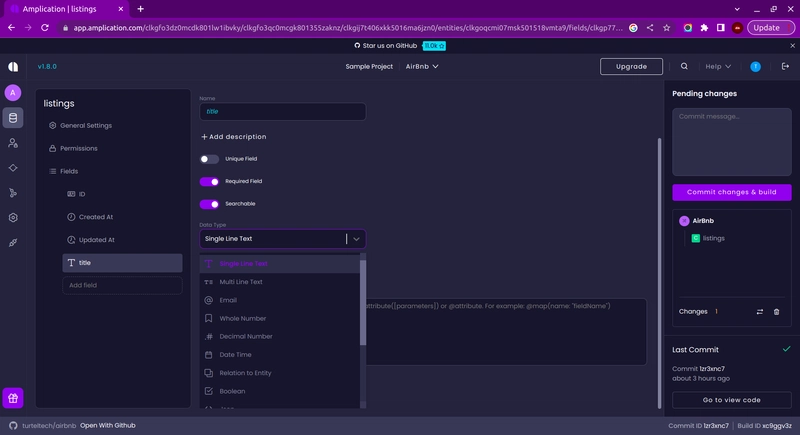Click the Commit message text area
The width and height of the screenshot is (800, 435).
click(732, 142)
